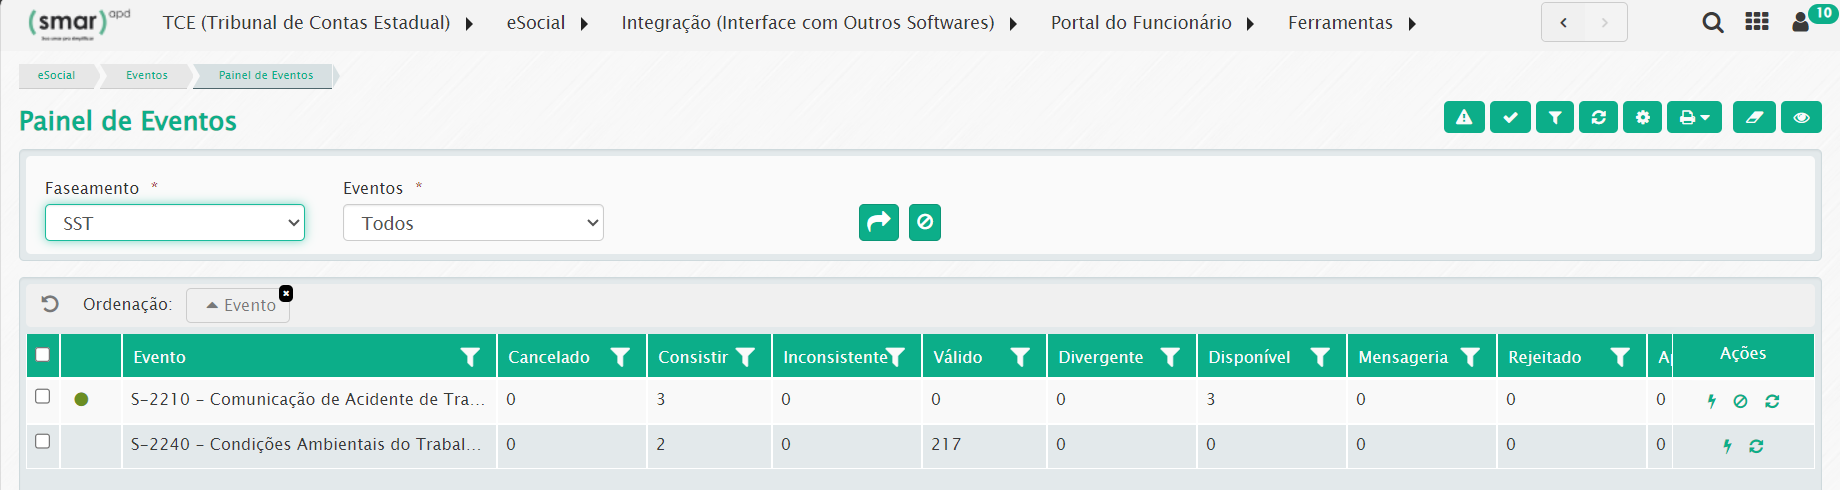Go to Eventos breadcrumb link

pyautogui.click(x=147, y=75)
